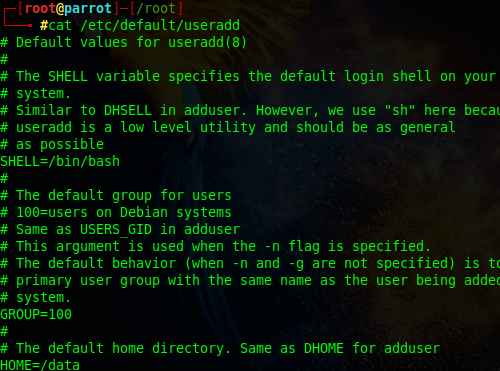Image resolution: width=500 pixels, height=371 pixels.
Task: Click the yellow '#' prompt symbol
Action: tap(44, 26)
